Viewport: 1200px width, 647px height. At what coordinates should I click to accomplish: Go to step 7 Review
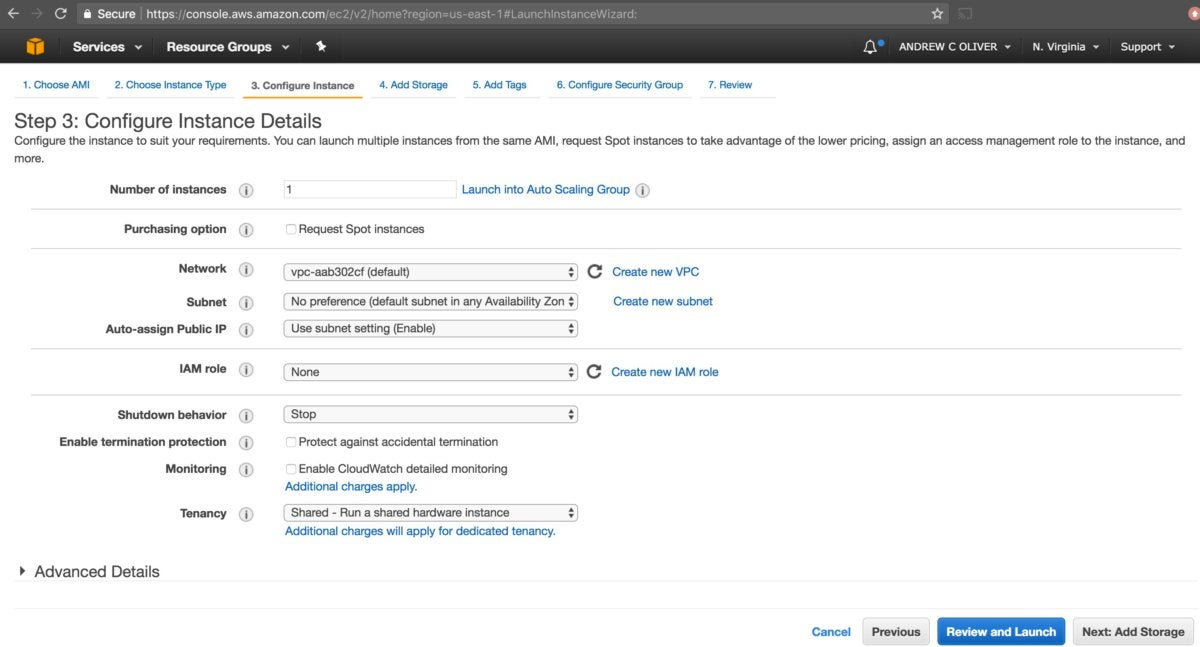pyautogui.click(x=730, y=85)
